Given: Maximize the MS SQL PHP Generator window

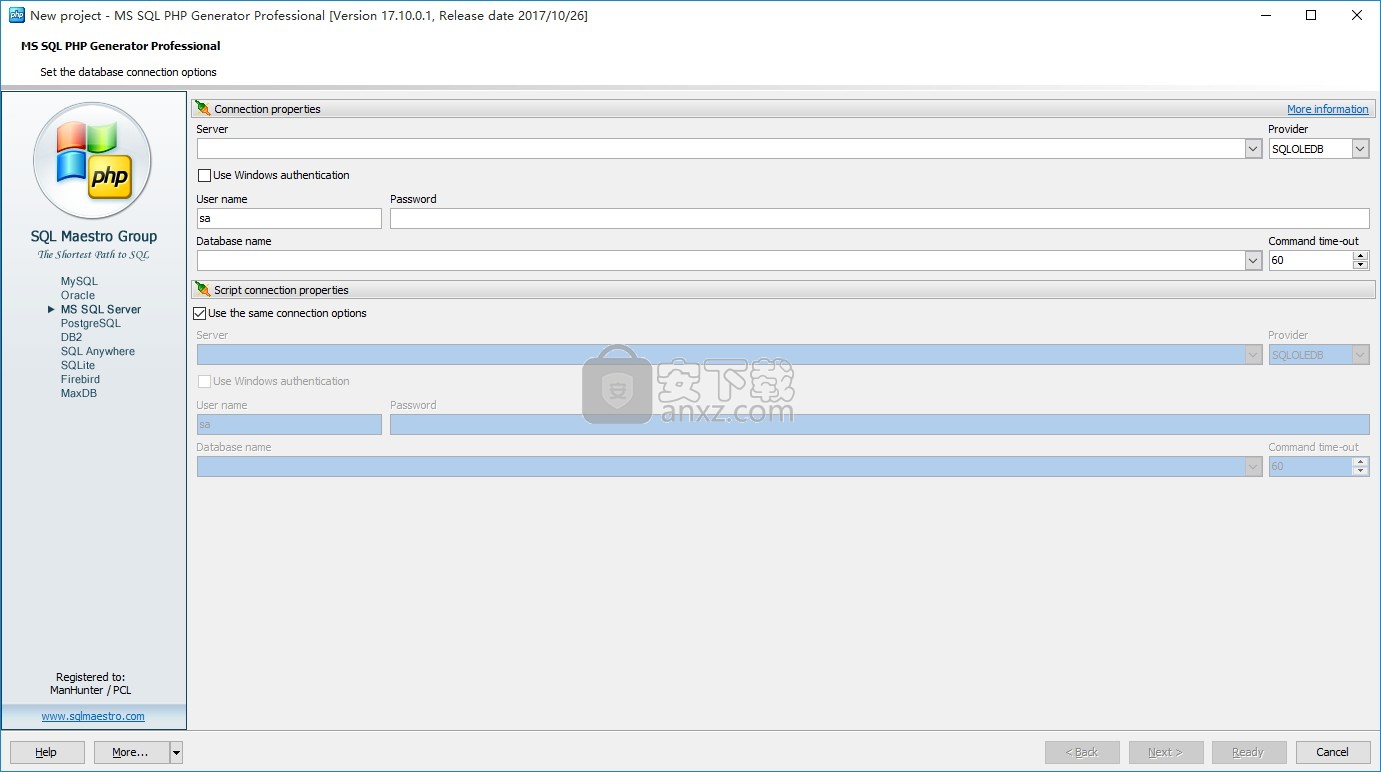Looking at the screenshot, I should pyautogui.click(x=1311, y=15).
